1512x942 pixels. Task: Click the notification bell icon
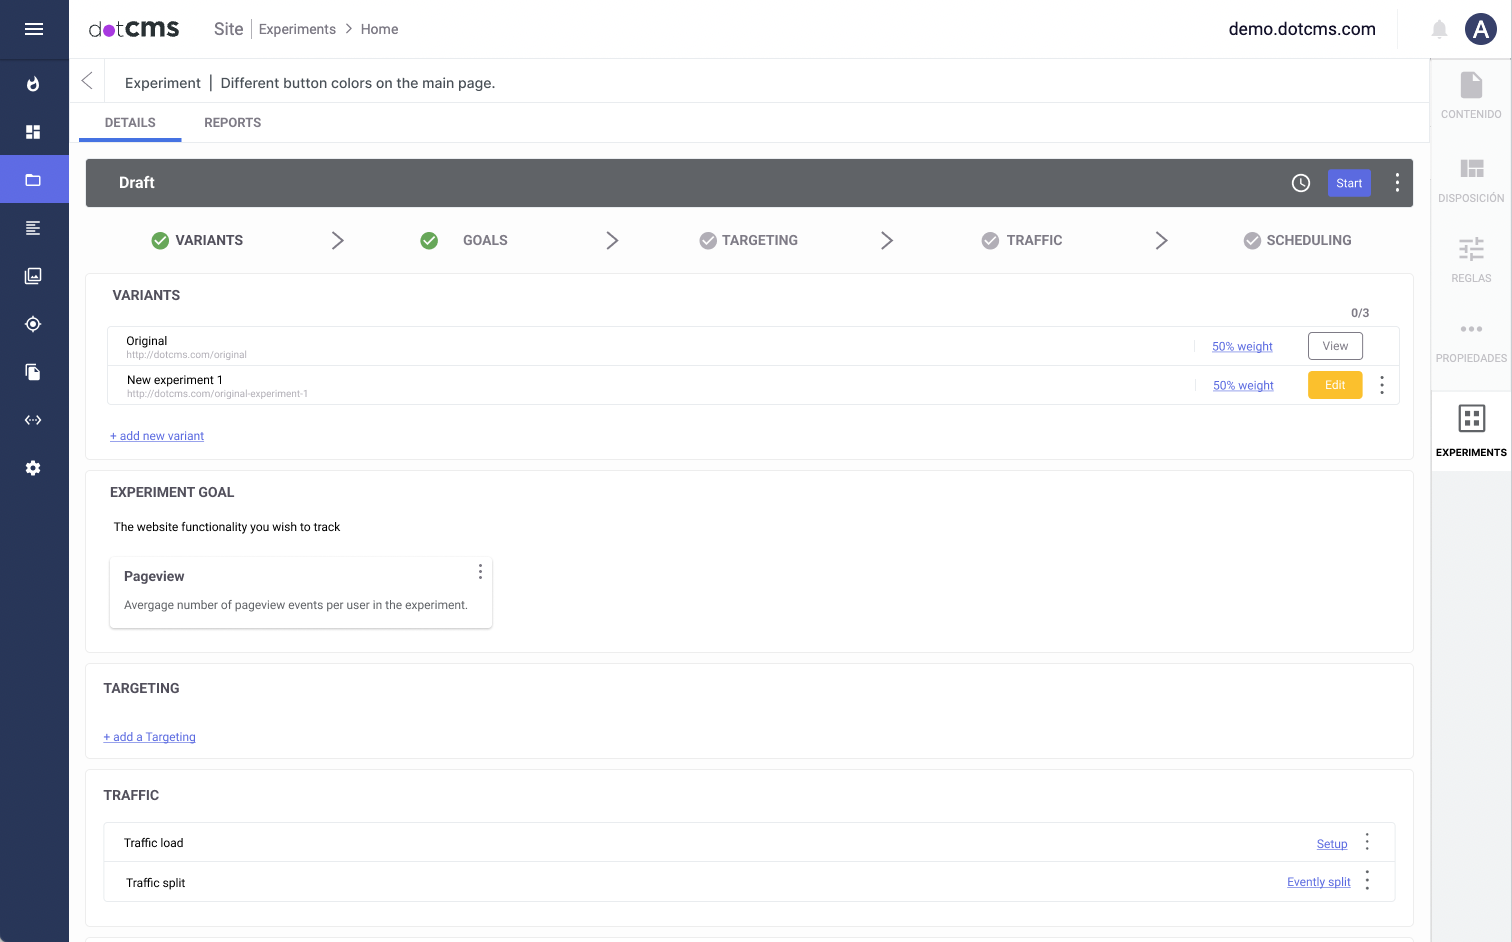[x=1439, y=29]
